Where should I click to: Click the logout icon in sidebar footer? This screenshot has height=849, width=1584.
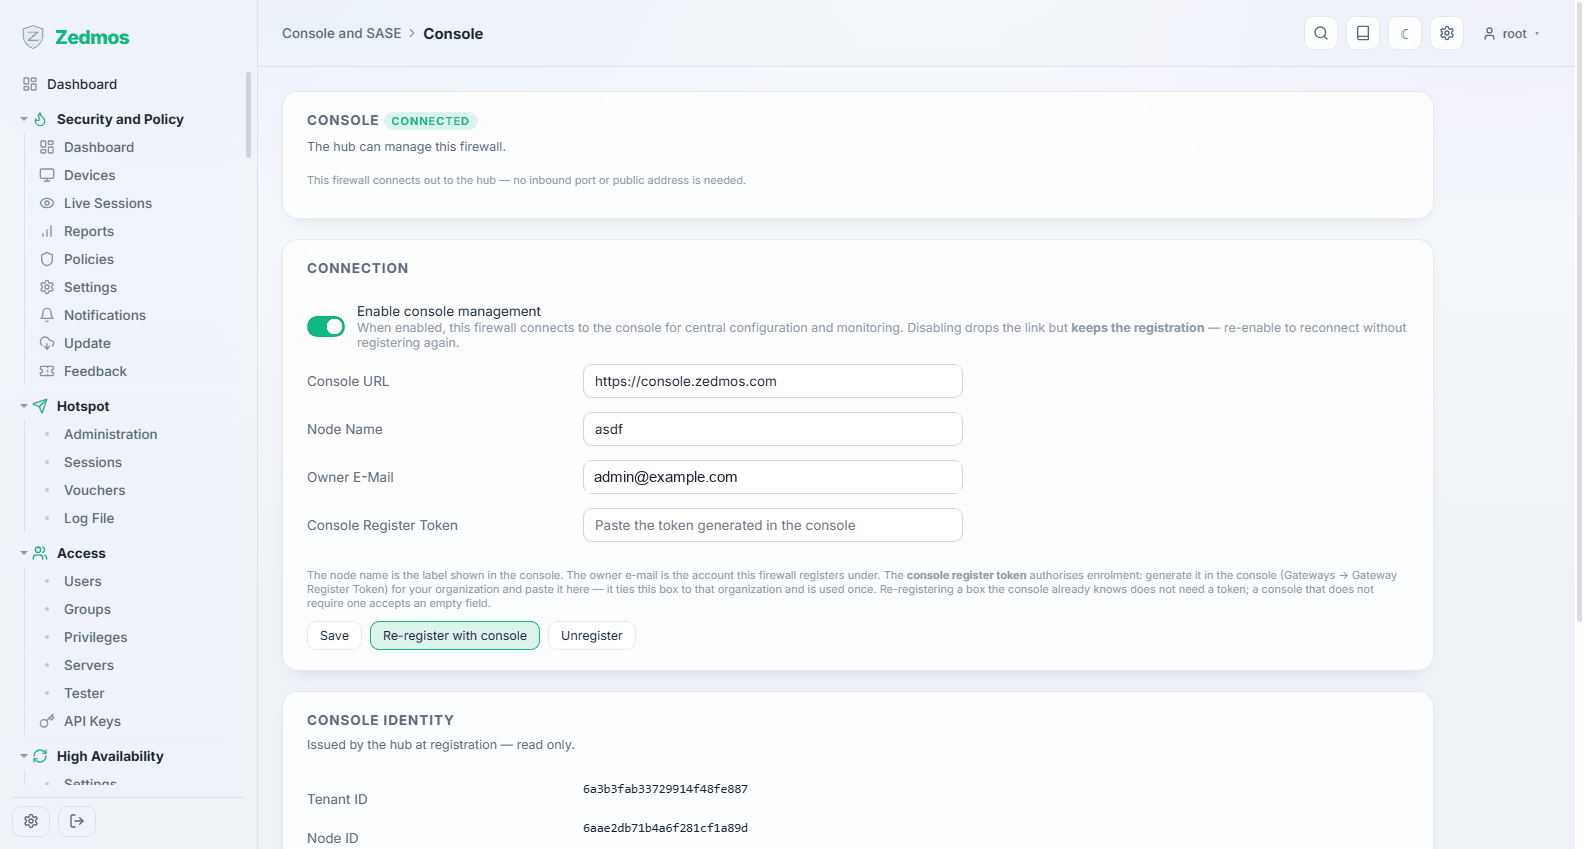77,821
